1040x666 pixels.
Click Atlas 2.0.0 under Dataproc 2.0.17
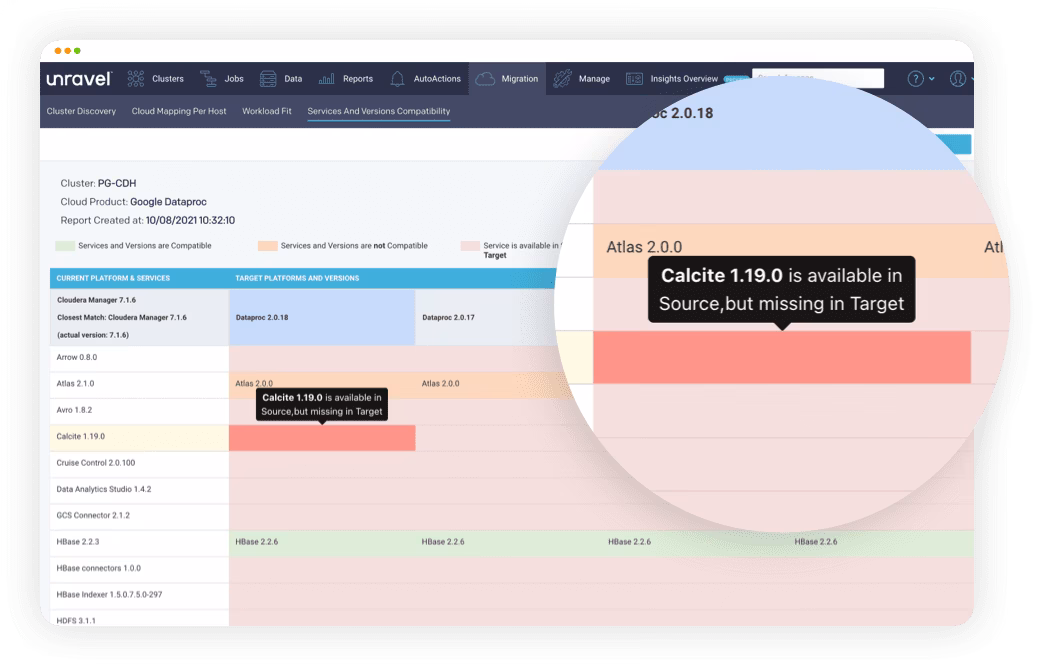(440, 384)
